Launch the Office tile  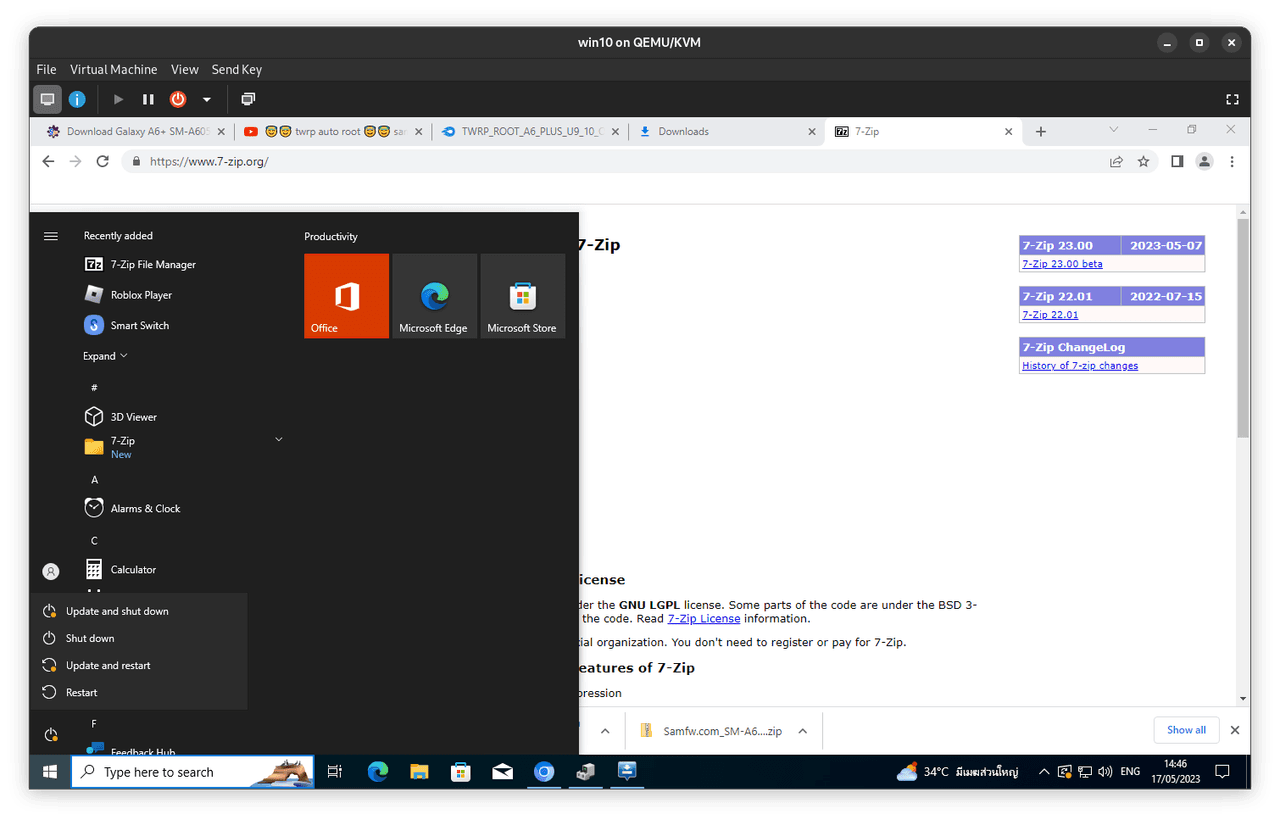click(346, 296)
